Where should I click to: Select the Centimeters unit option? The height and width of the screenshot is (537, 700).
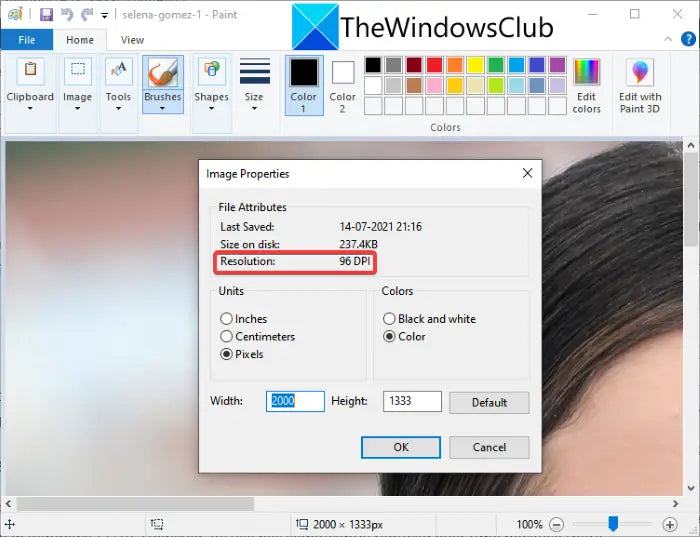click(227, 337)
